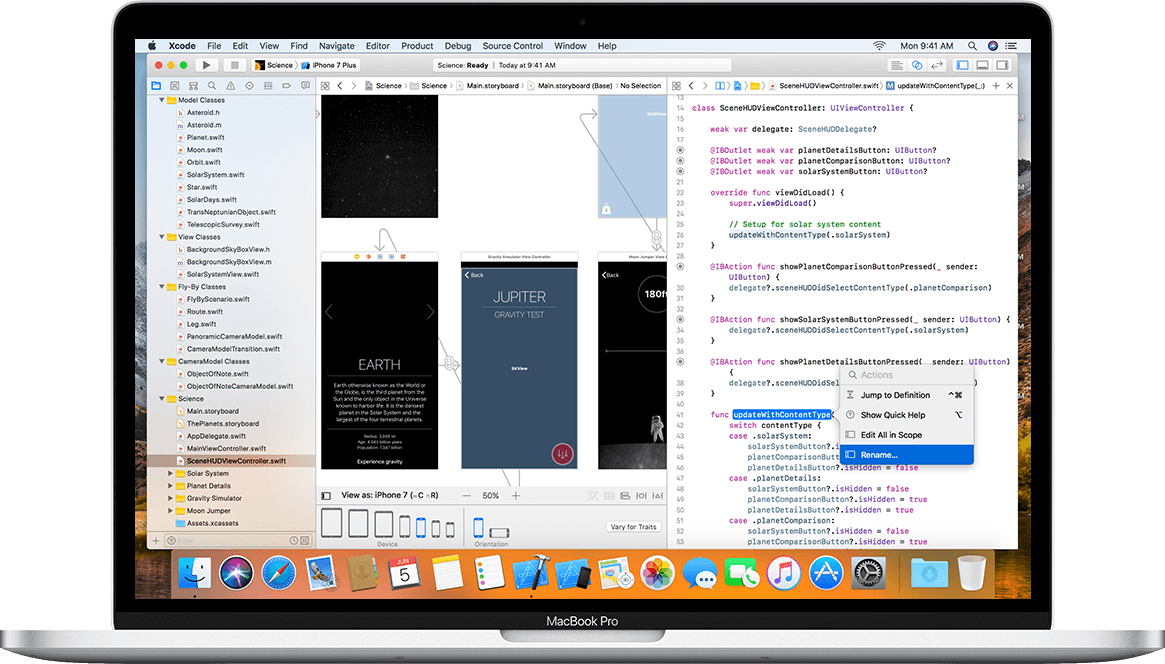
Task: Embed In Stack icon in canvas bar
Action: (x=609, y=495)
